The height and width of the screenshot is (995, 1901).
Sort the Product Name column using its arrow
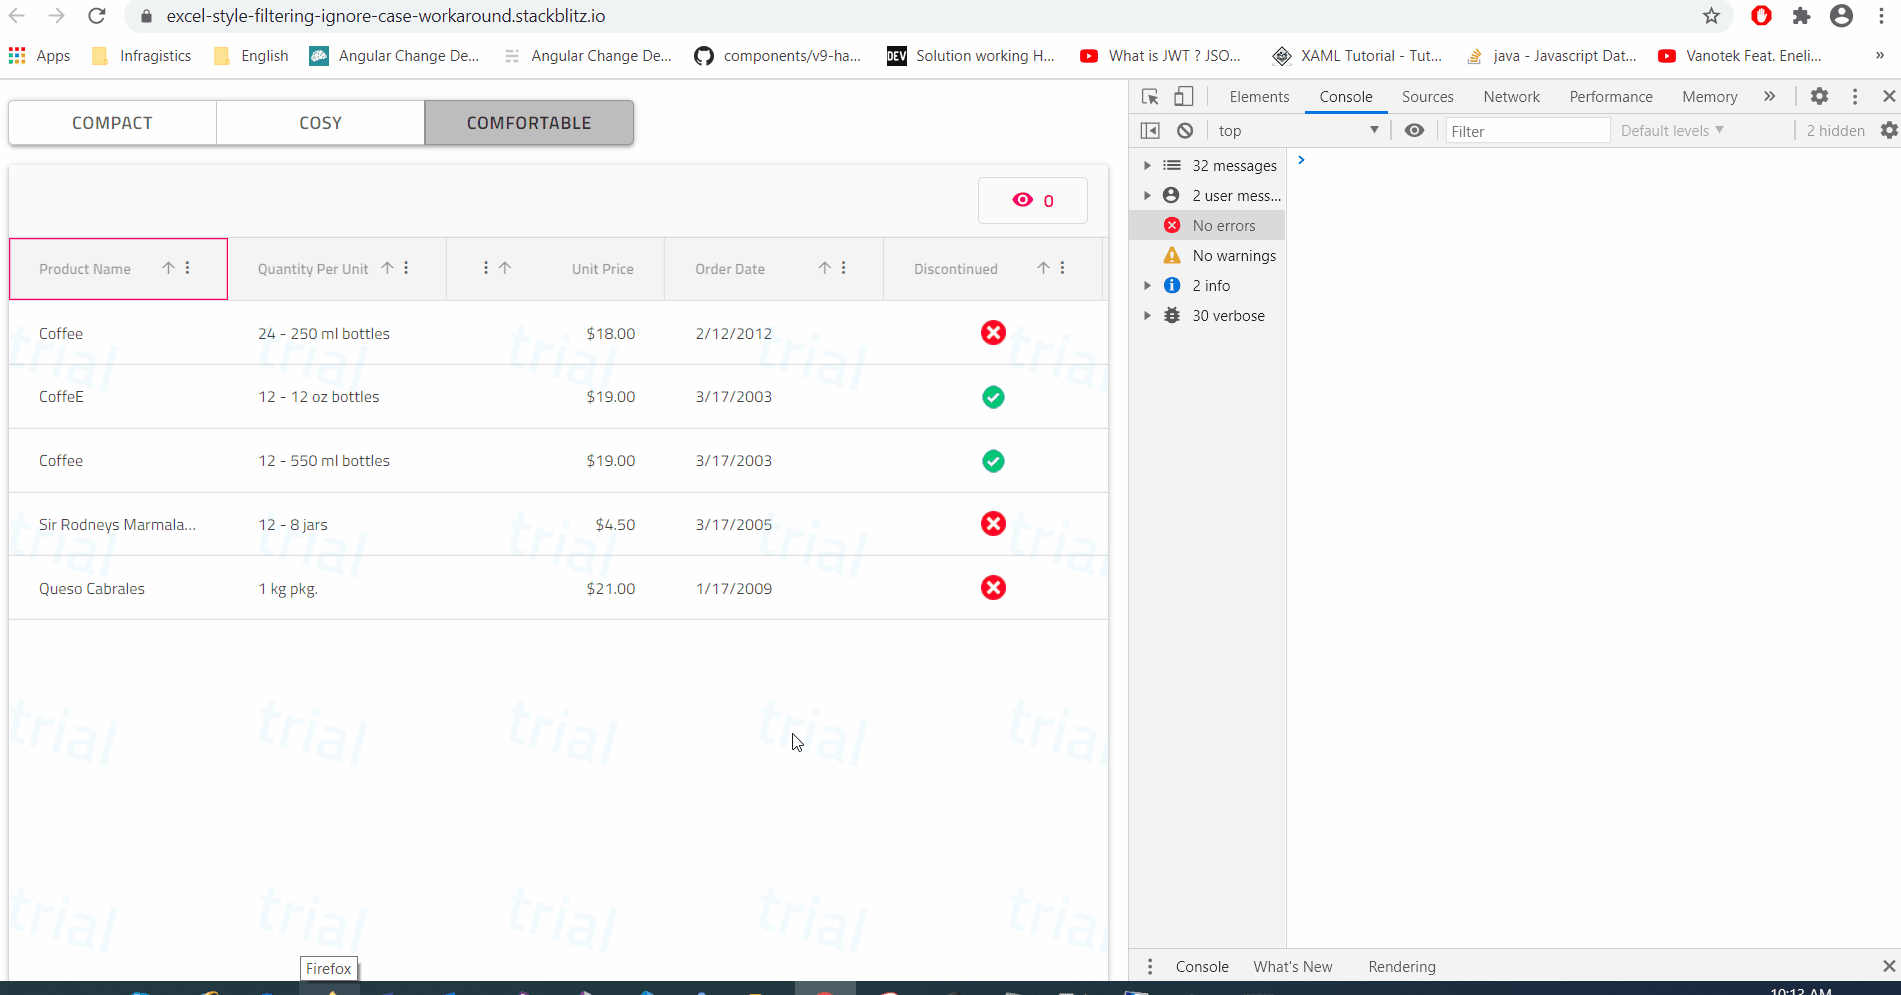click(168, 268)
